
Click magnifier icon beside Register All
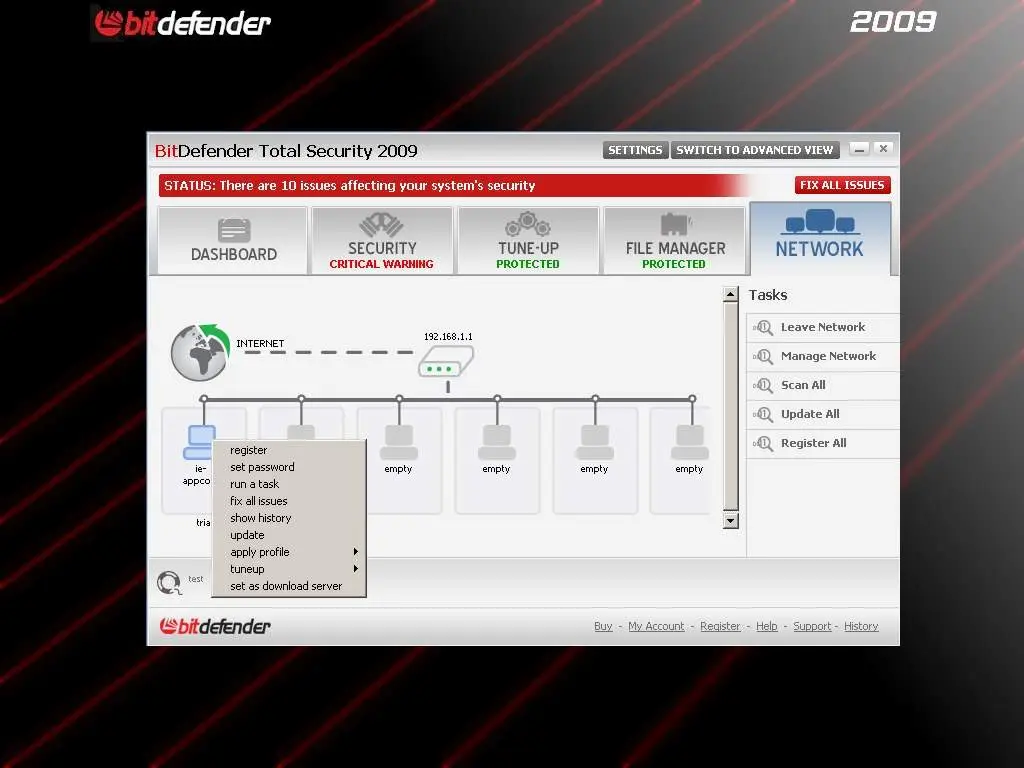pos(763,443)
